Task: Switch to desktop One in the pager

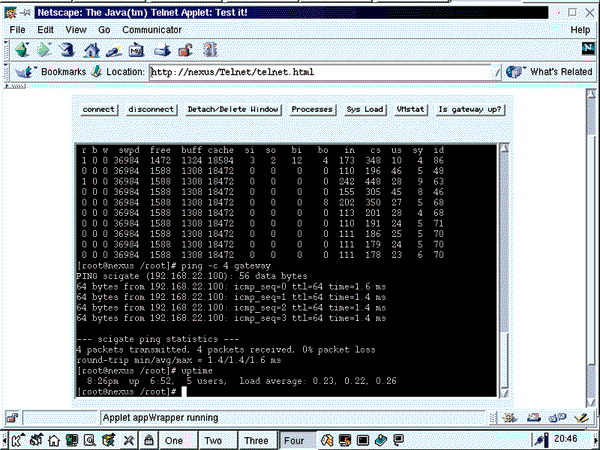Action: (174, 439)
